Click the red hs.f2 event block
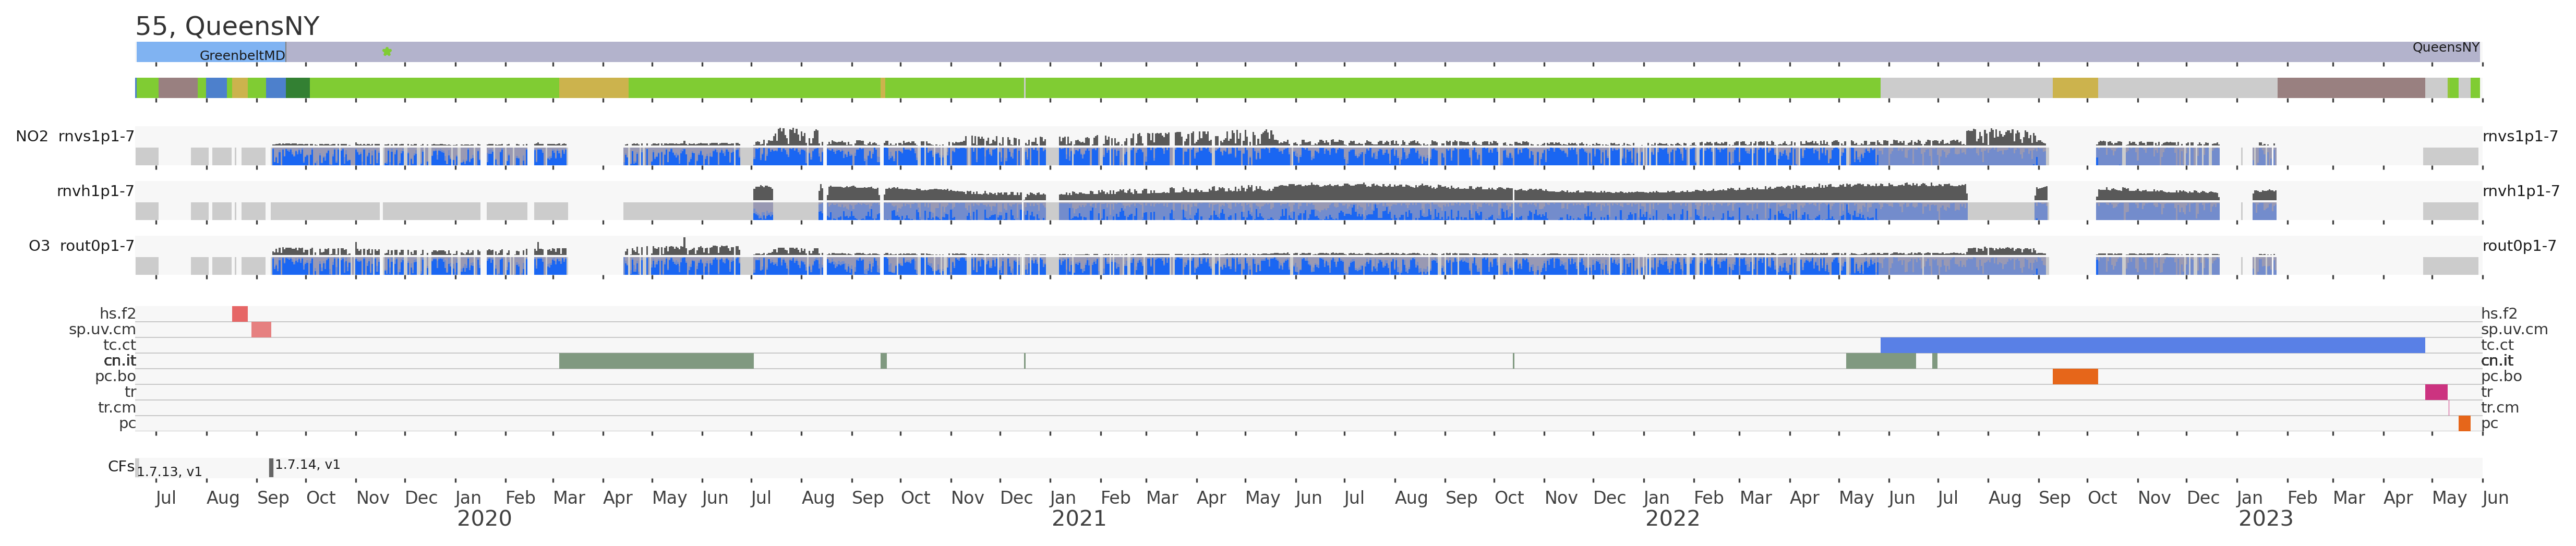This screenshot has height=546, width=2576. (x=240, y=314)
